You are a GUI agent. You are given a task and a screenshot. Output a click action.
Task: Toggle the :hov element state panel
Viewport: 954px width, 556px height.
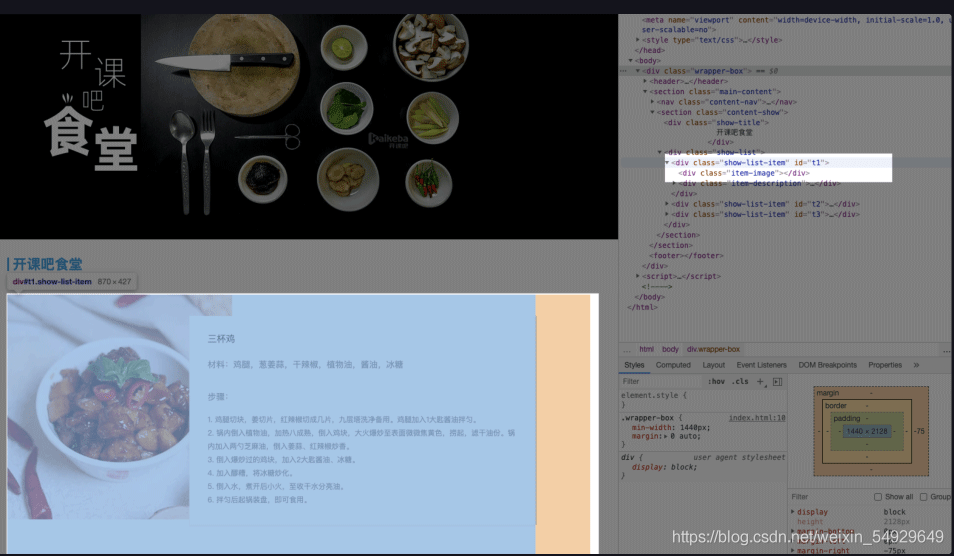(716, 381)
